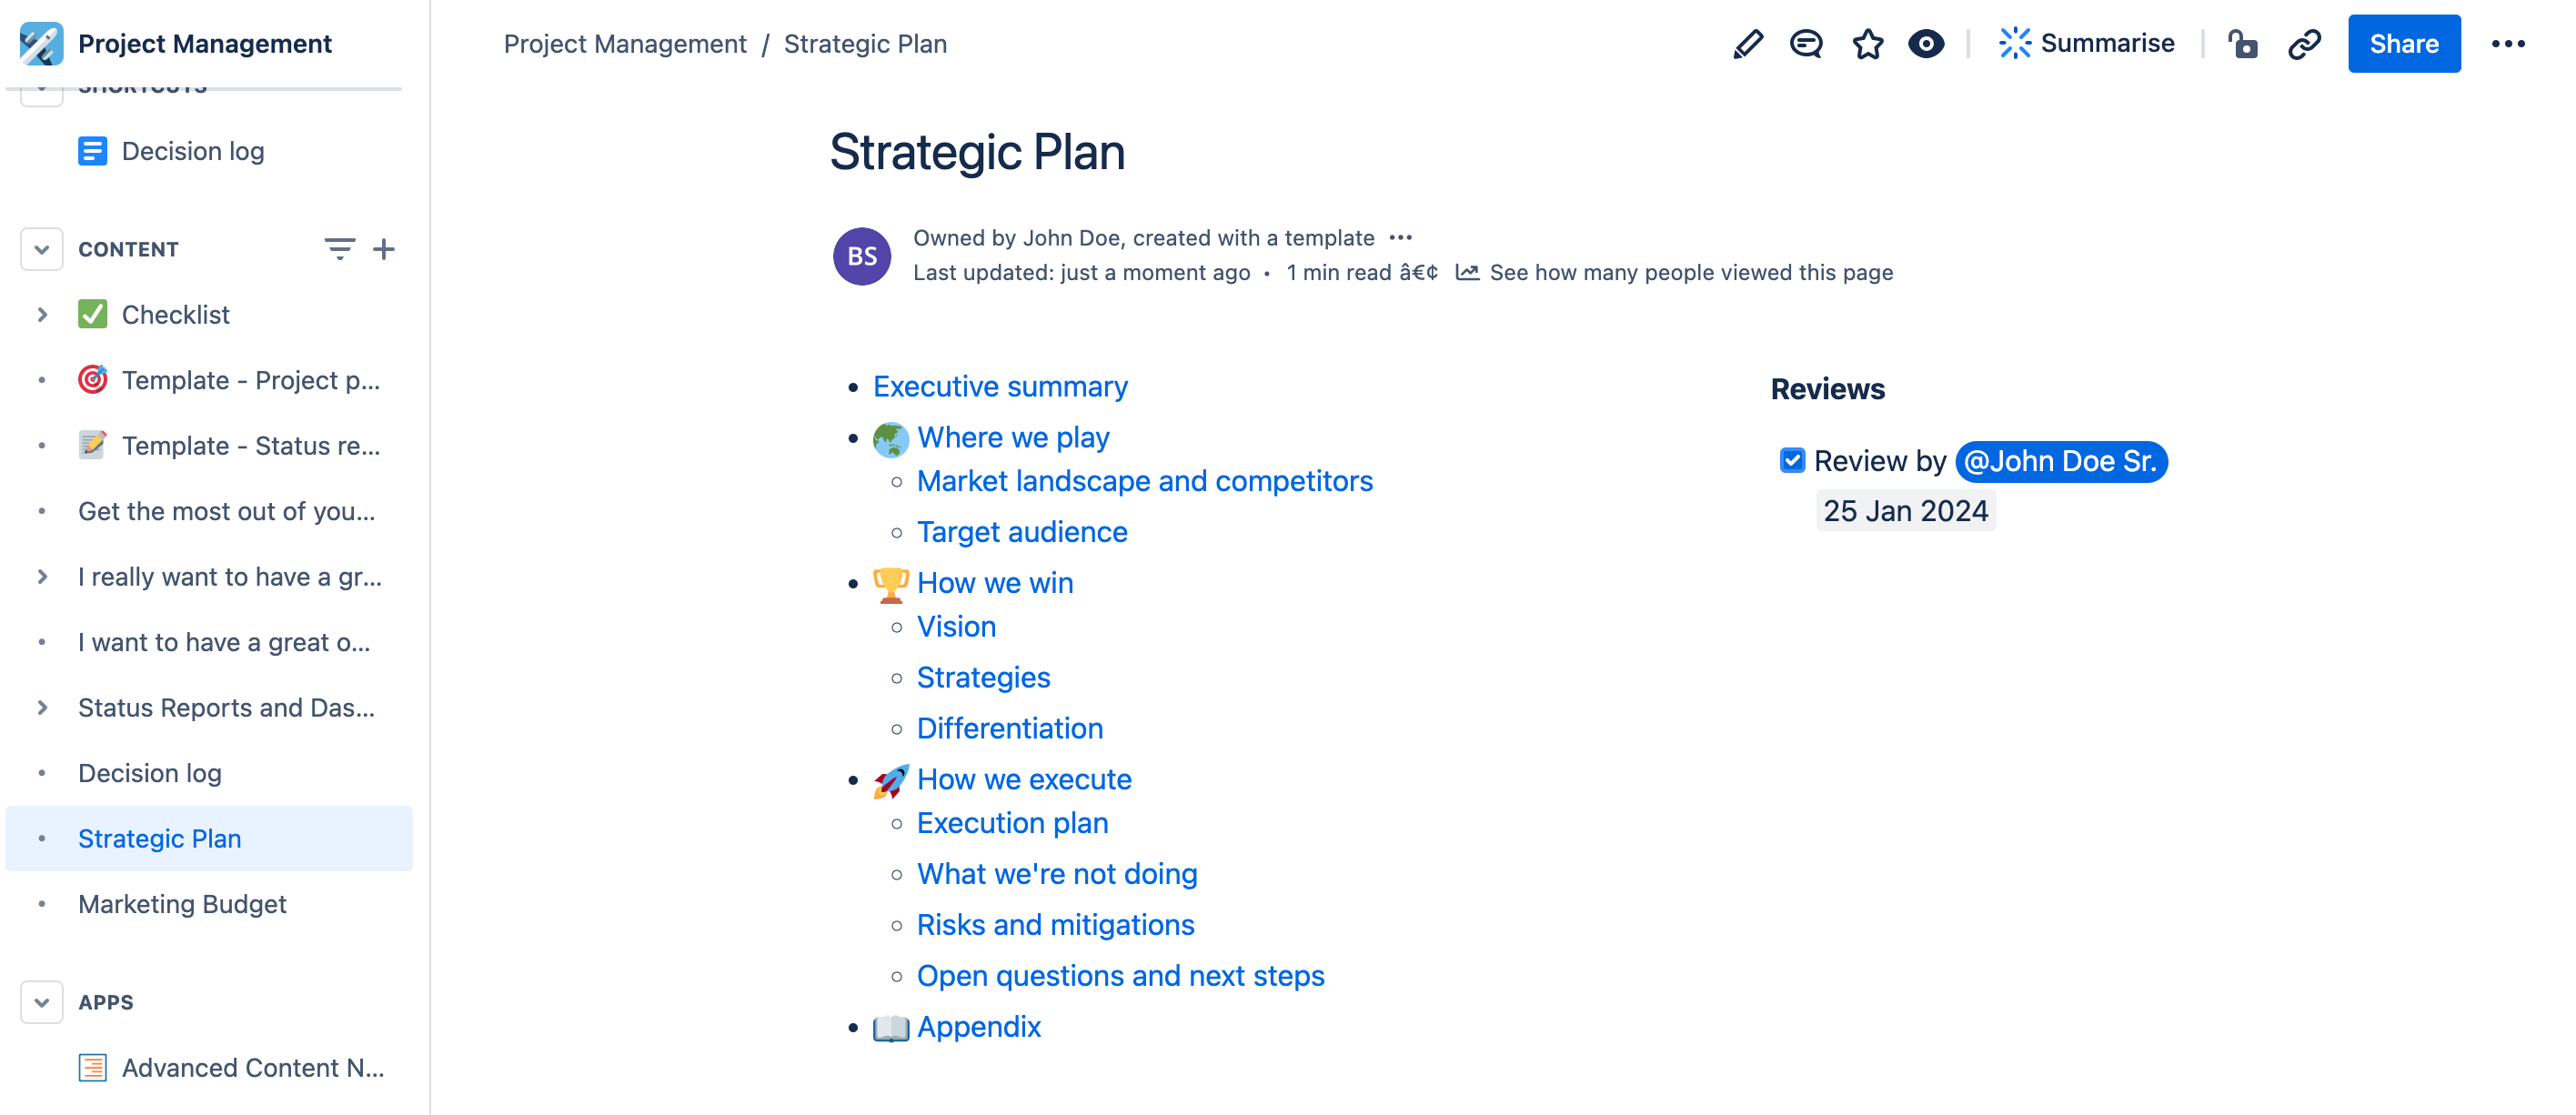Expand the Checklist tree item
The image size is (2576, 1115).
42,314
